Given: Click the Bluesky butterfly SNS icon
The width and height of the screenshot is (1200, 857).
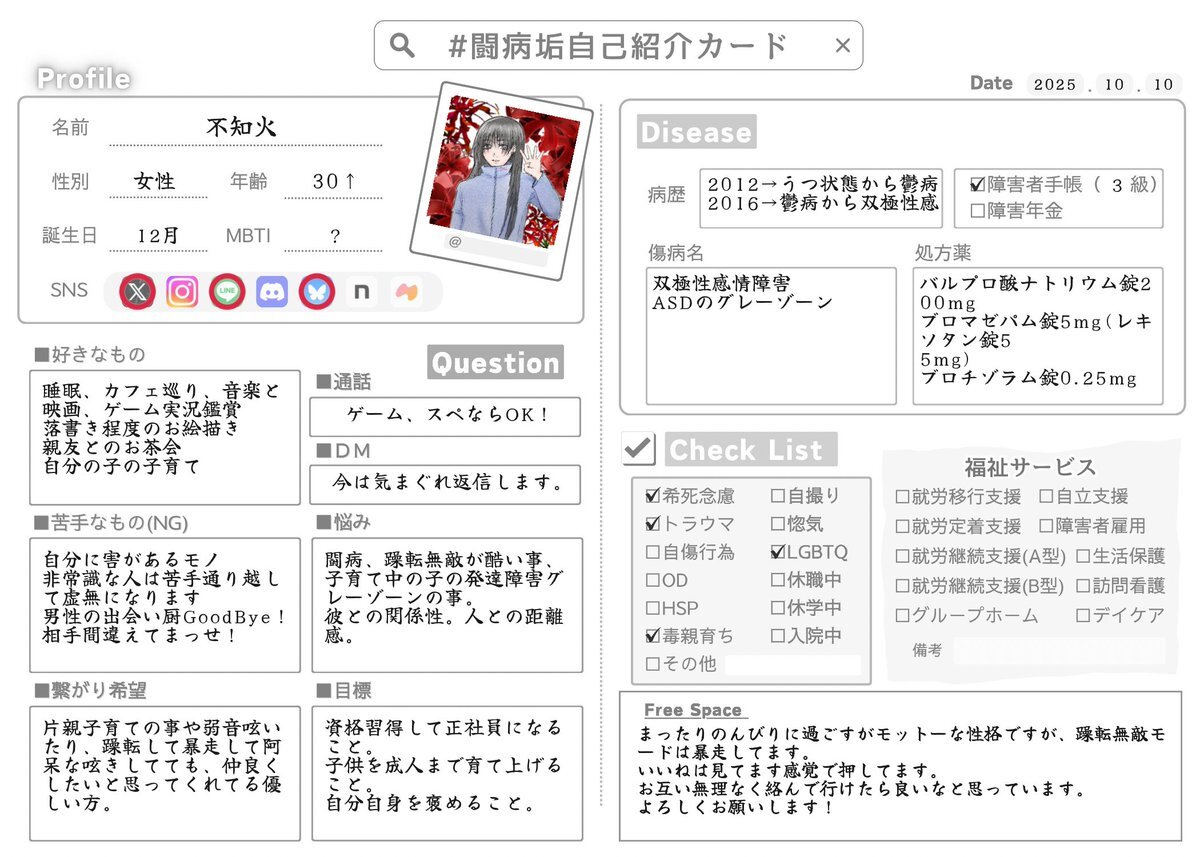Looking at the screenshot, I should coord(317,291).
